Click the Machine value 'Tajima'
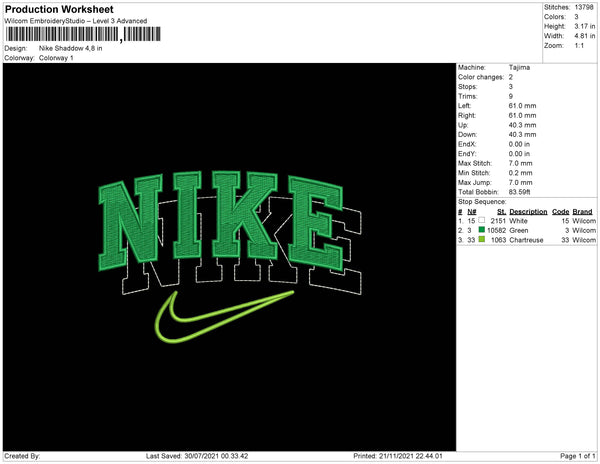The height and width of the screenshot is (464, 600). coord(519,67)
